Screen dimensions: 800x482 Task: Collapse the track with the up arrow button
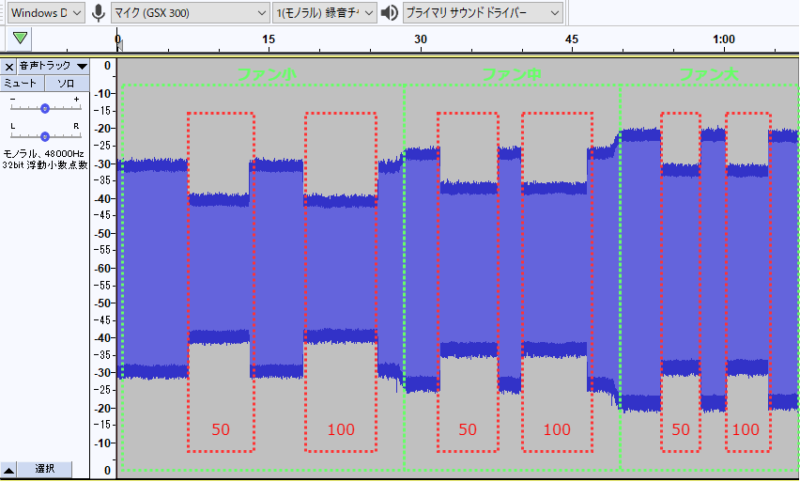9,470
